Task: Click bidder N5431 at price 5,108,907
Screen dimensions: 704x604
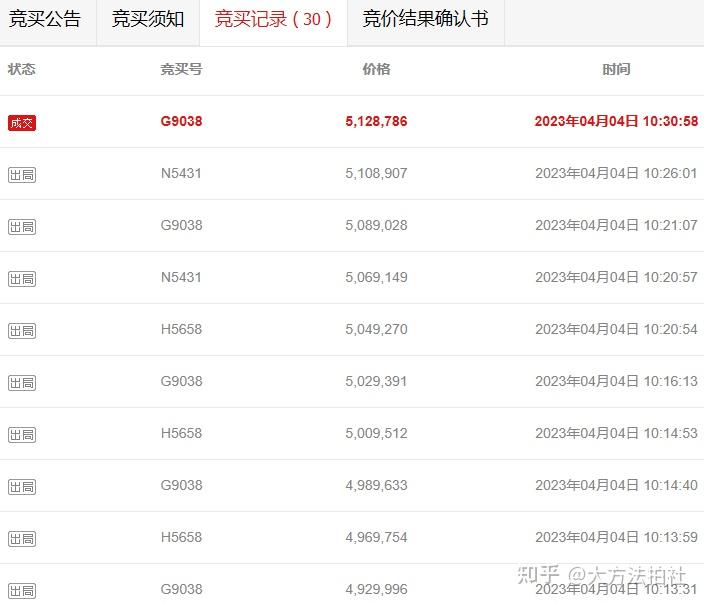Action: tap(181, 173)
